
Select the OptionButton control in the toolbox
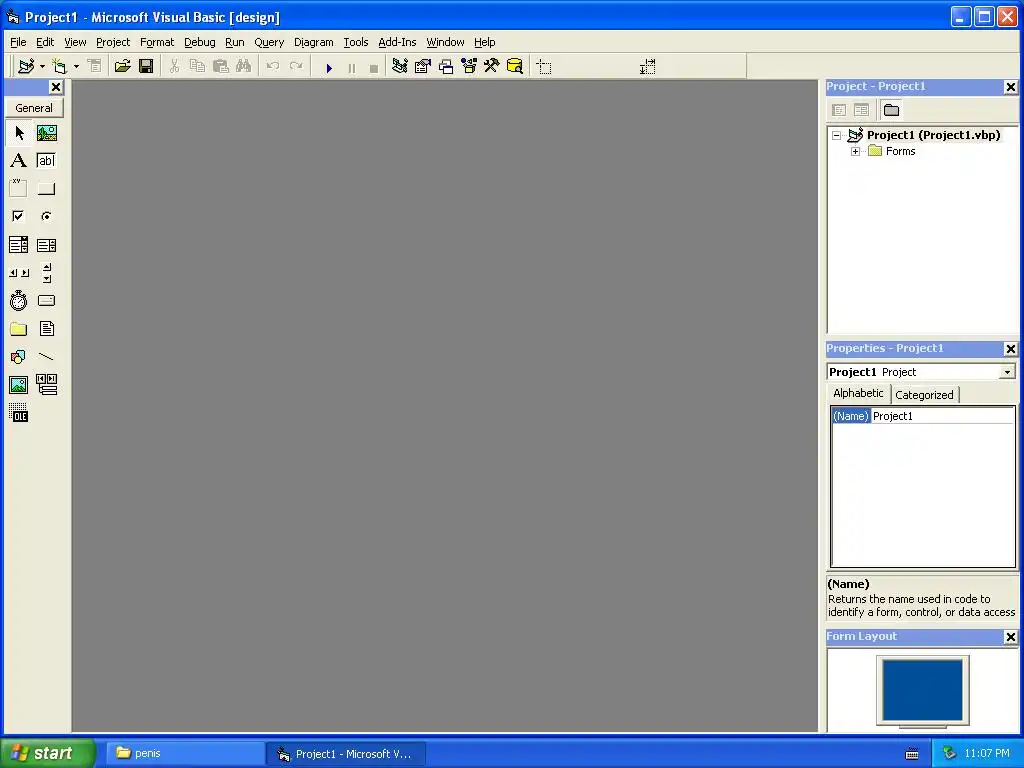pyautogui.click(x=46, y=216)
